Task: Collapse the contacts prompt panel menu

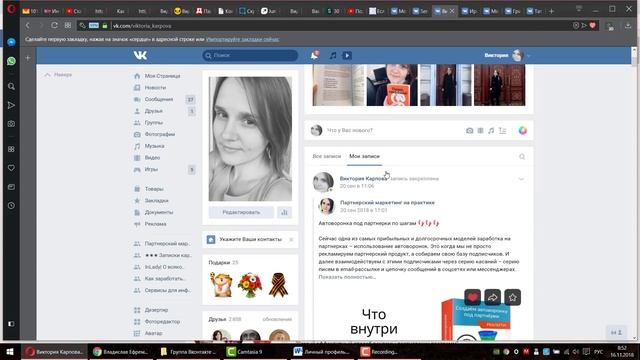Action: pos(291,240)
